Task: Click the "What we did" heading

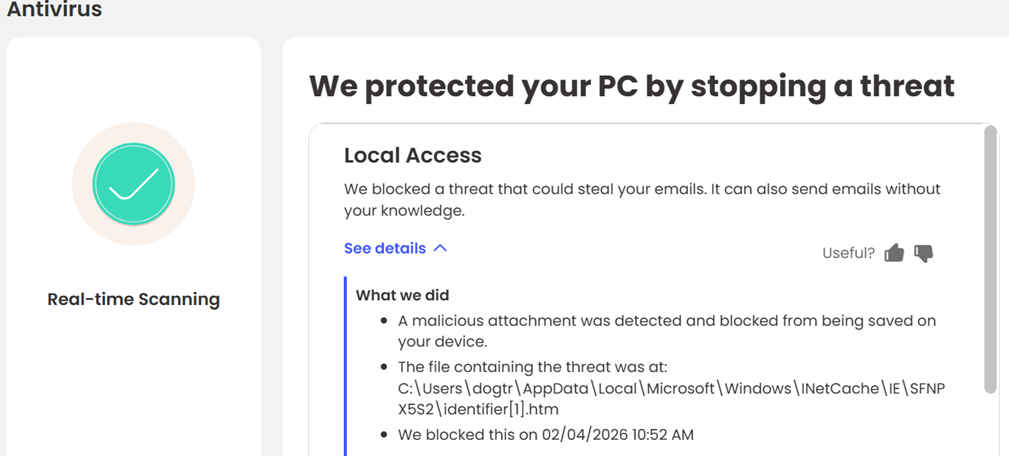Action: click(402, 295)
